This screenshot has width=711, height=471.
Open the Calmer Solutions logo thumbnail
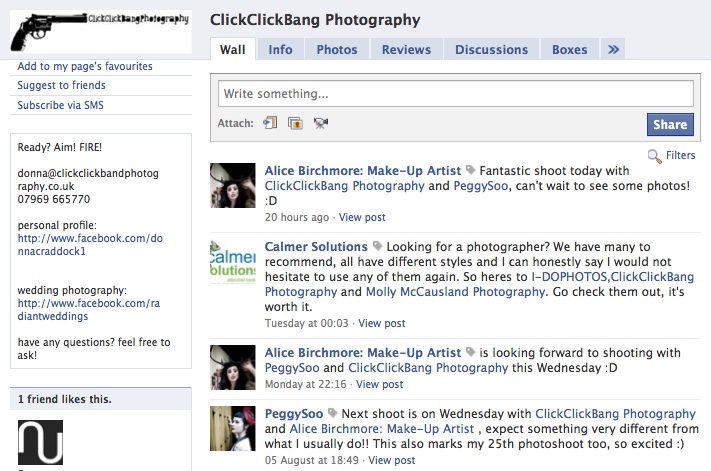pos(233,262)
